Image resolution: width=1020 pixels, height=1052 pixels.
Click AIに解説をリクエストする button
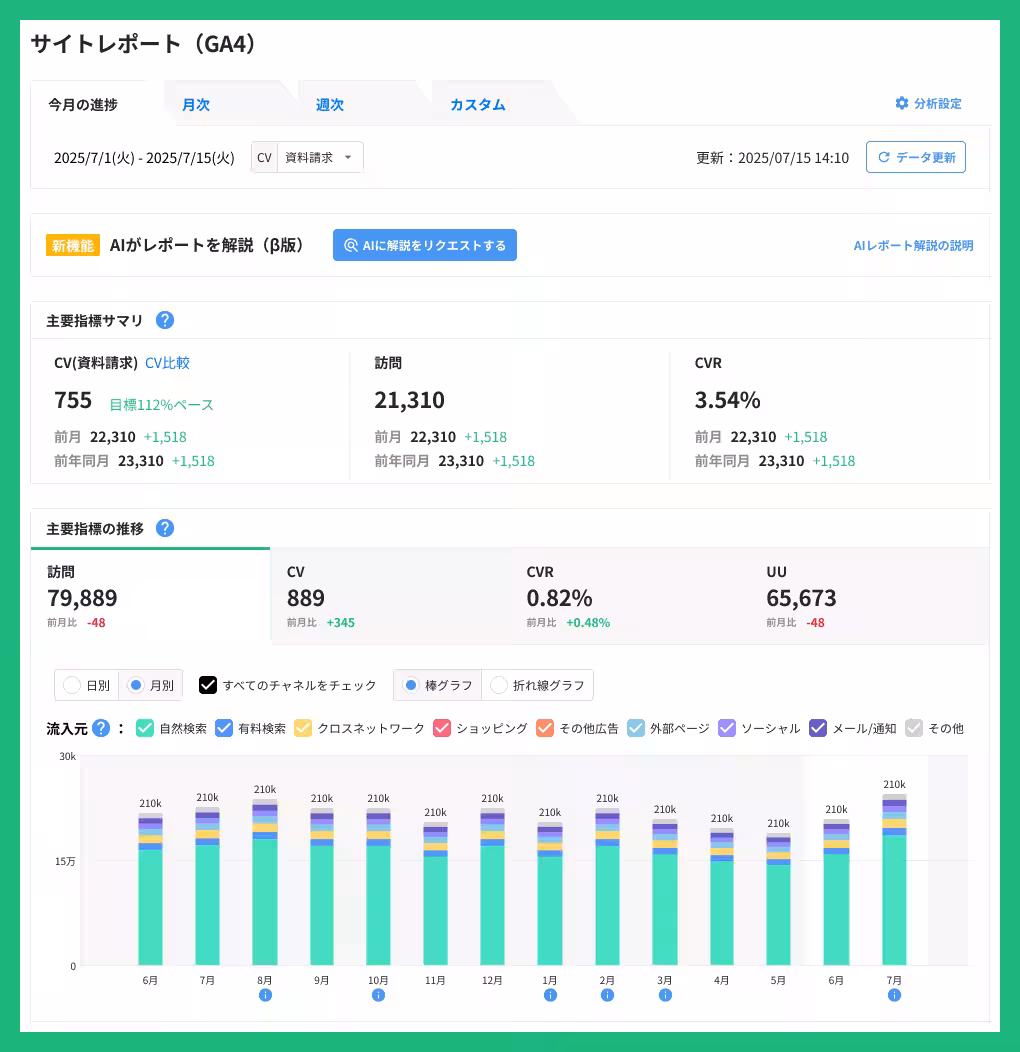click(x=425, y=245)
